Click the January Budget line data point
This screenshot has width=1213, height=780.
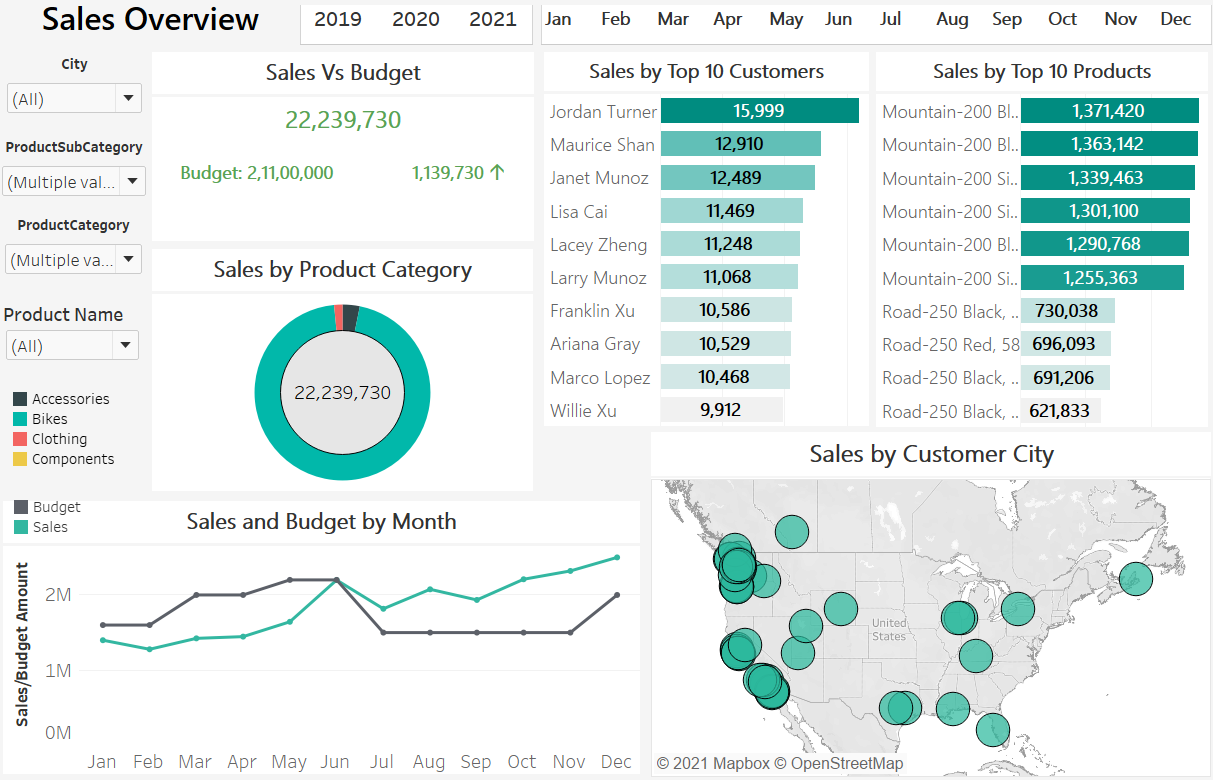click(x=103, y=625)
